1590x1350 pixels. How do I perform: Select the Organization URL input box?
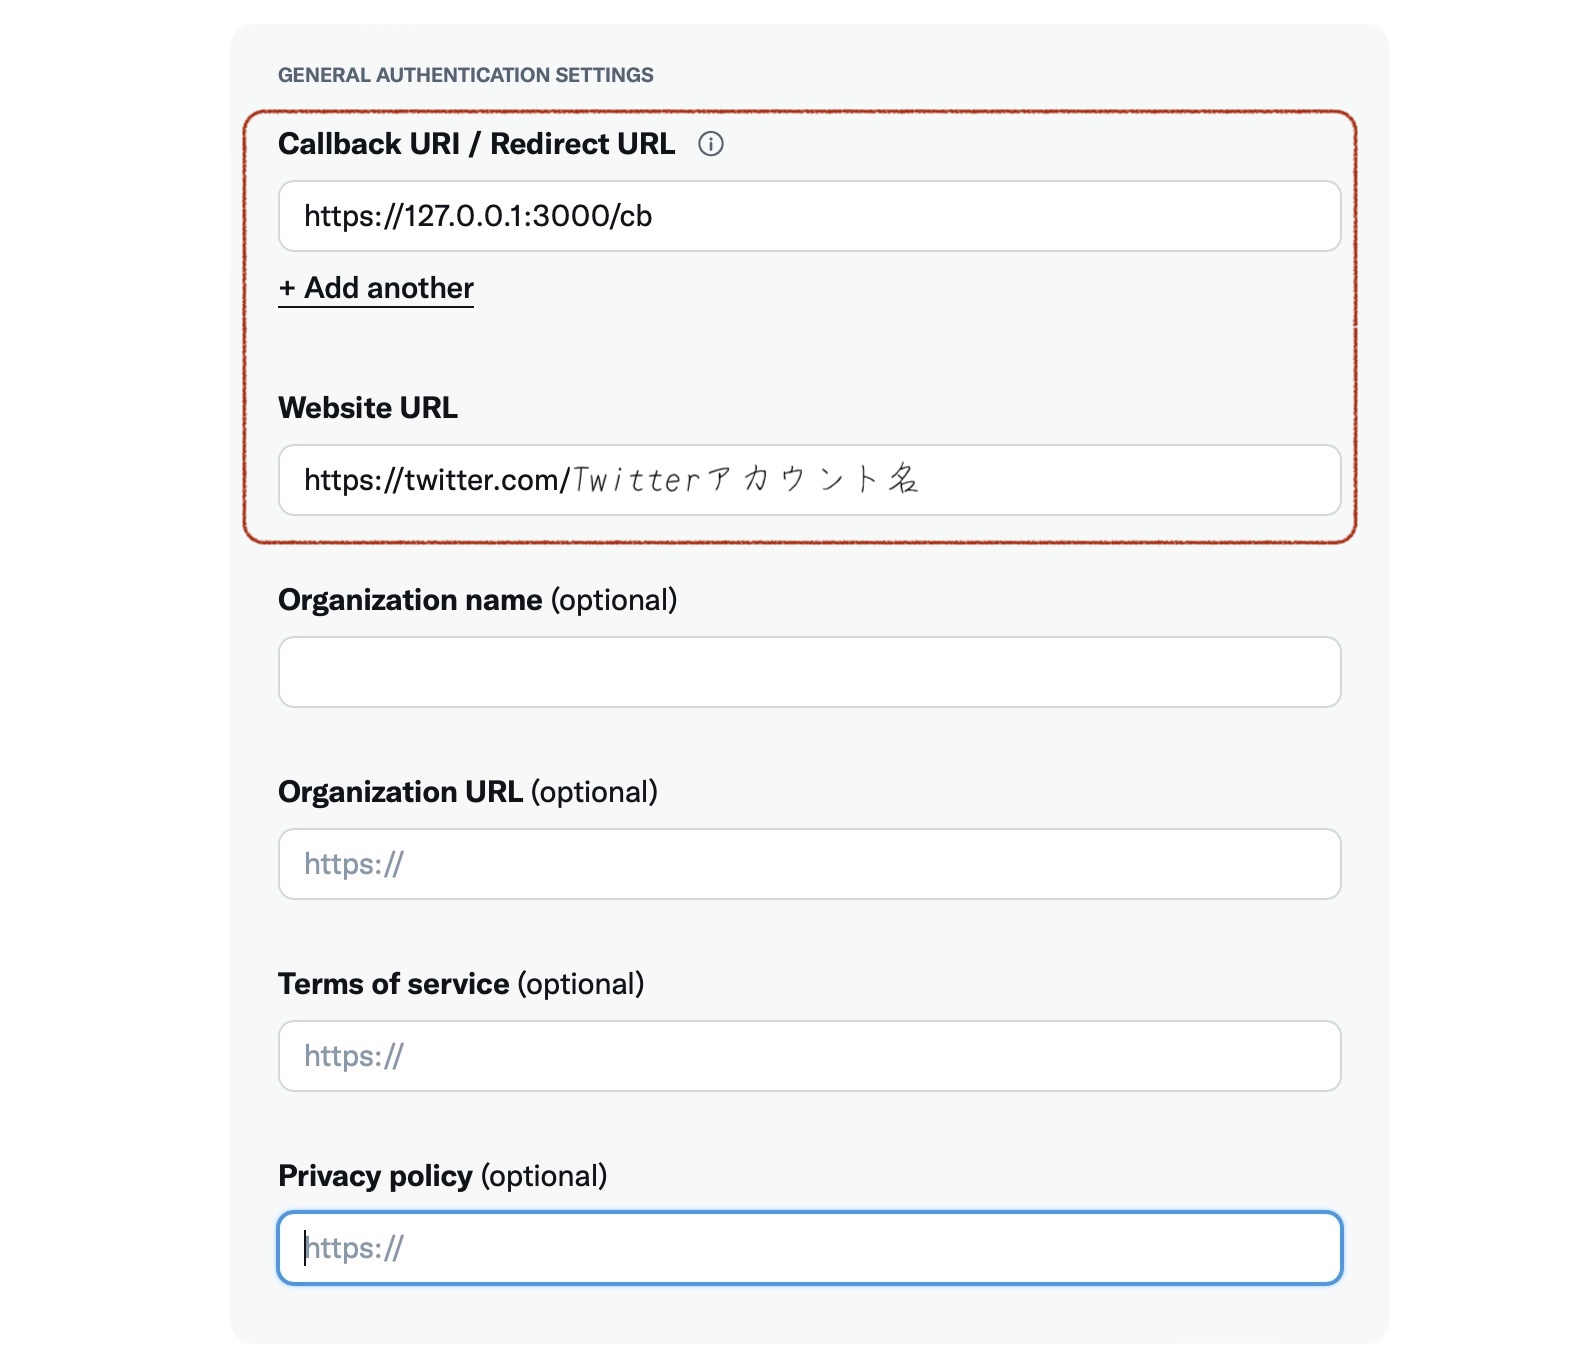coord(809,864)
